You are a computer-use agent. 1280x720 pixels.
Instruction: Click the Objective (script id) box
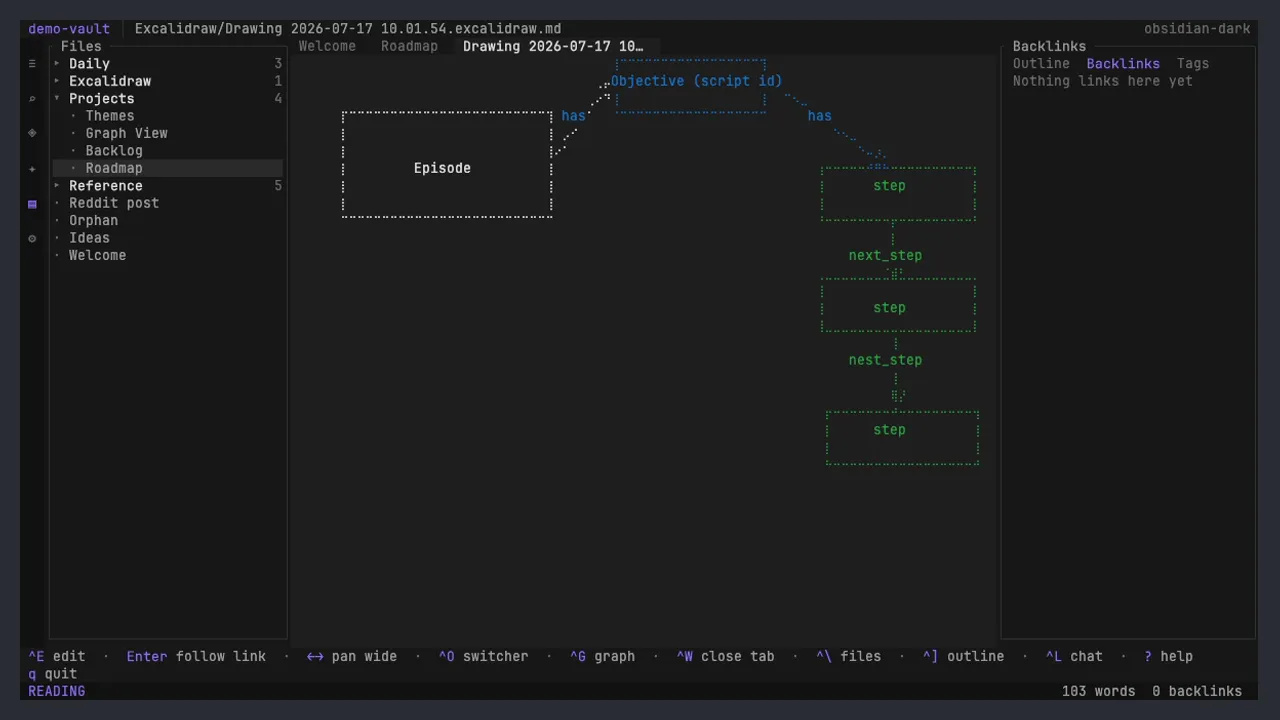(x=692, y=85)
